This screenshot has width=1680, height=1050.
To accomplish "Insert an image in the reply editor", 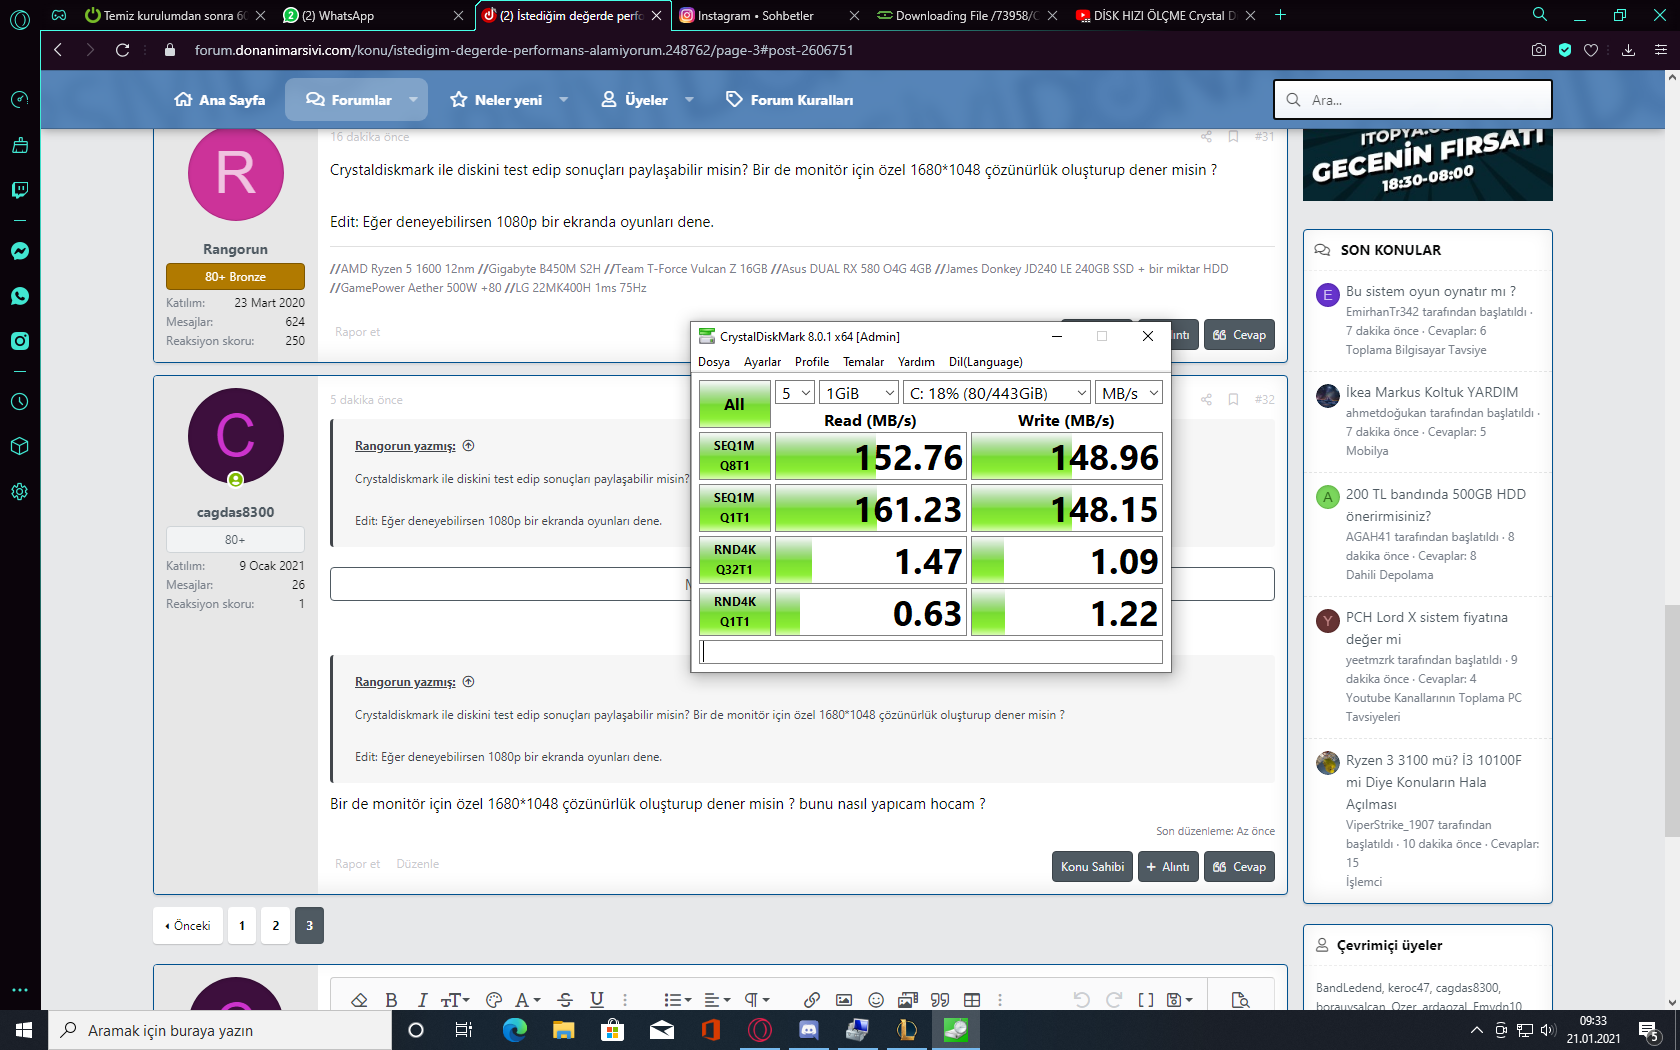I will click(x=844, y=1000).
